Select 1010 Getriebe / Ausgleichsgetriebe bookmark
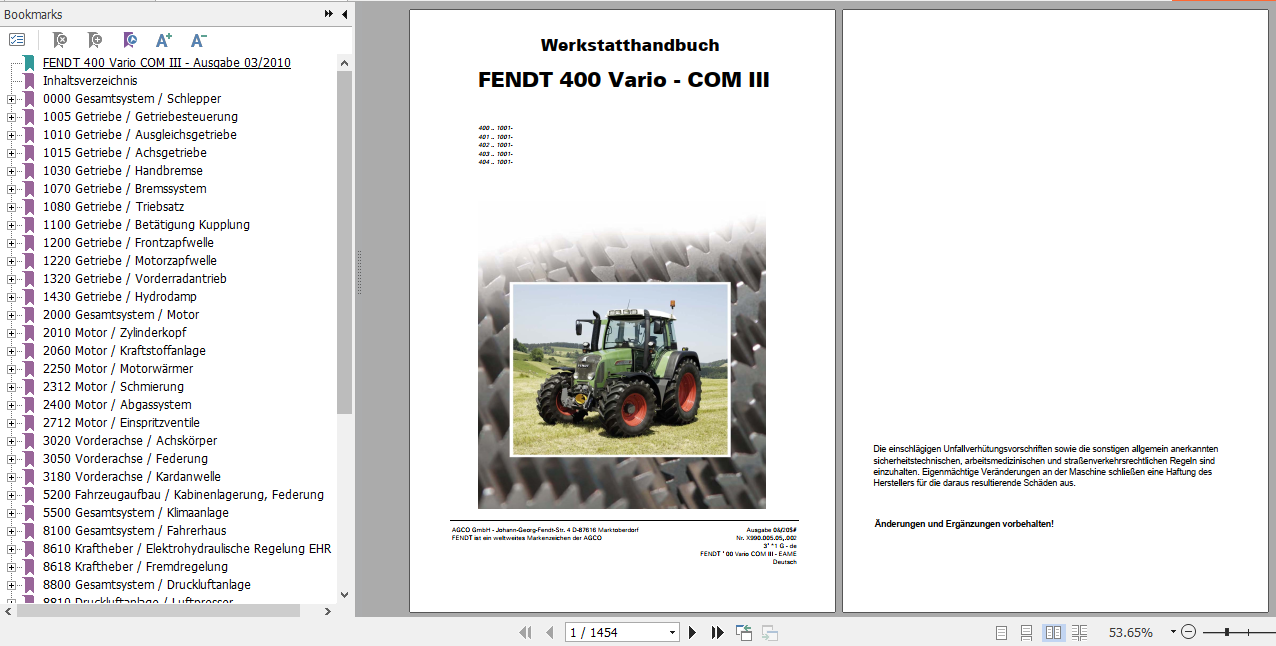The image size is (1276, 646). pyautogui.click(x=139, y=134)
